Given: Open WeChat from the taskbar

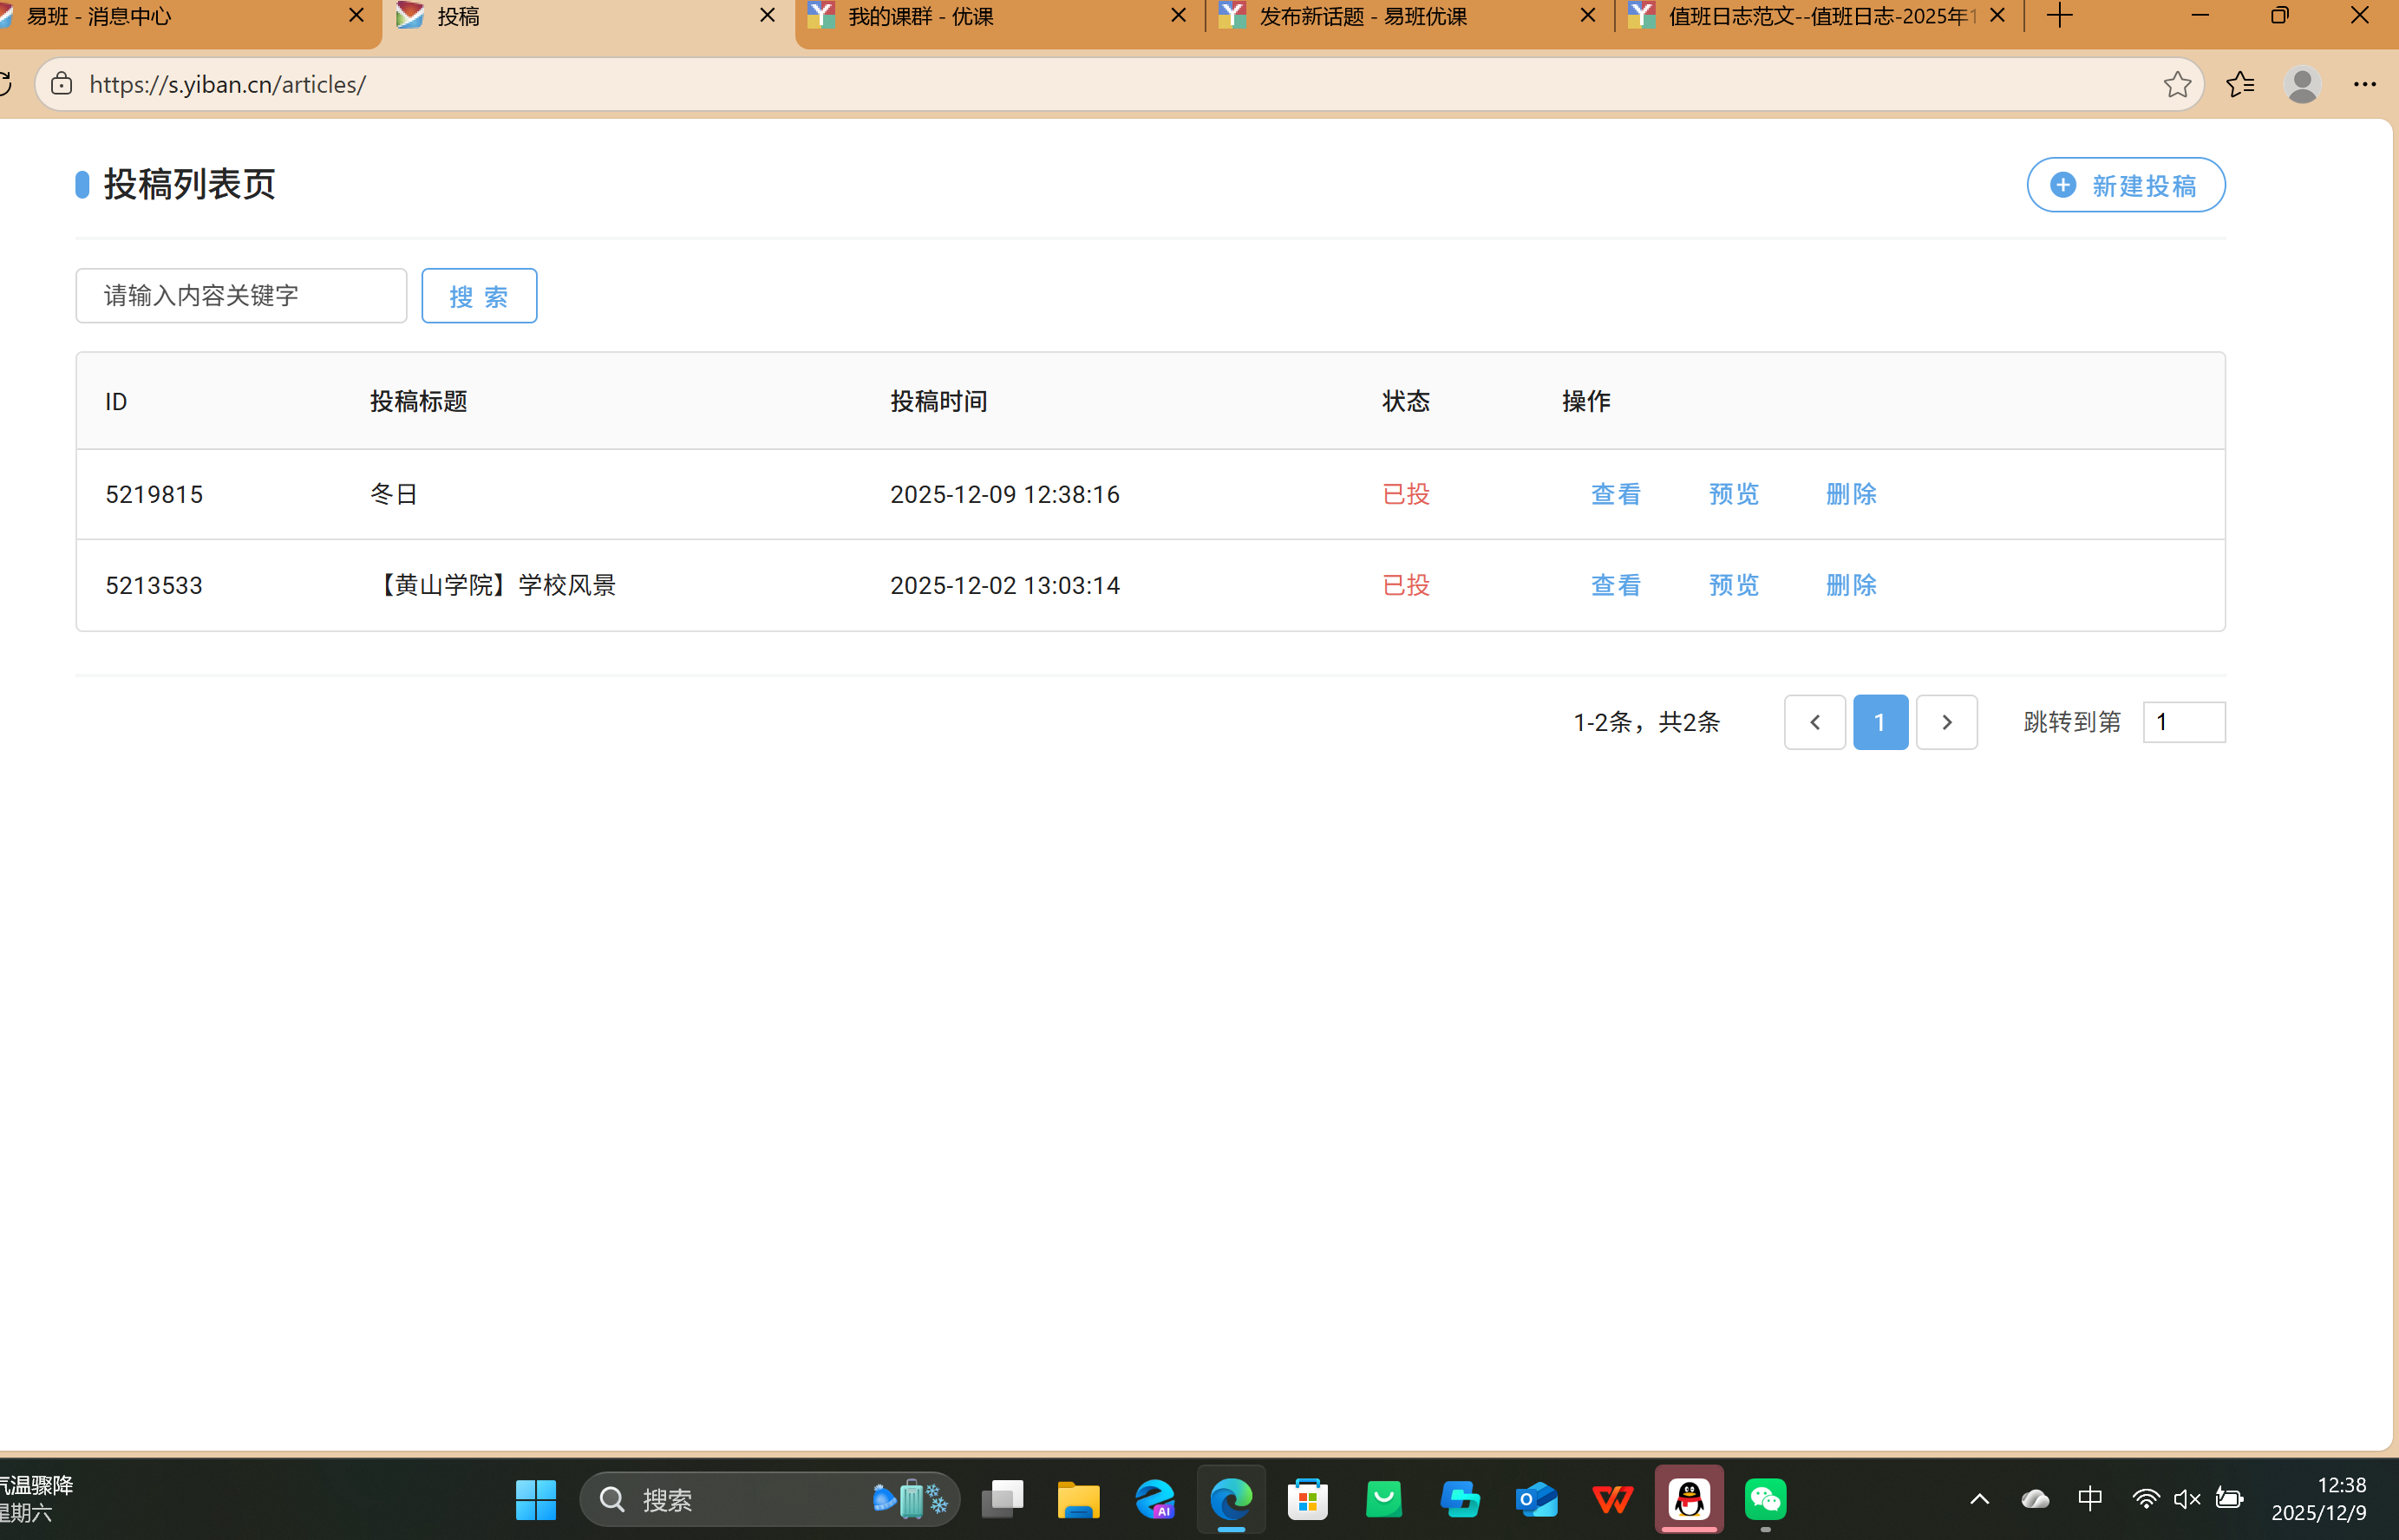Looking at the screenshot, I should pos(1765,1499).
